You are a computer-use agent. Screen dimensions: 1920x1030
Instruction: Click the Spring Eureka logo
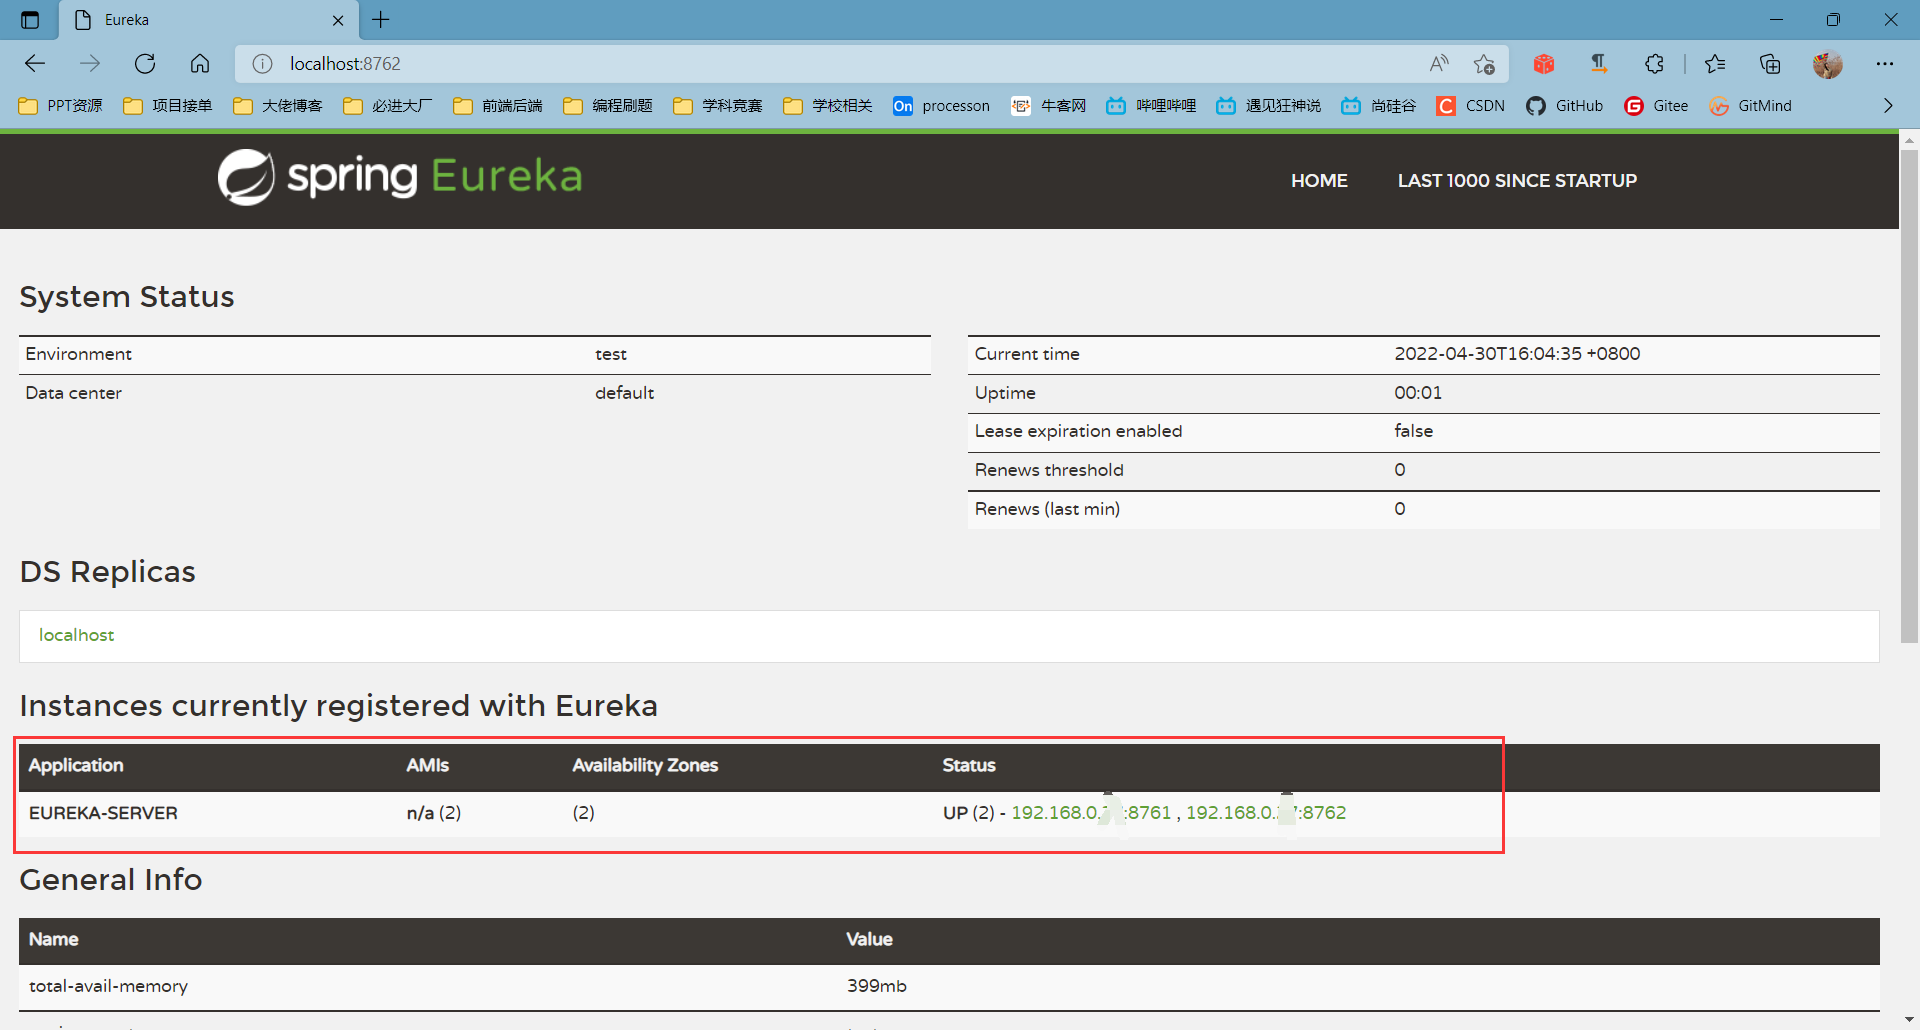(x=400, y=177)
